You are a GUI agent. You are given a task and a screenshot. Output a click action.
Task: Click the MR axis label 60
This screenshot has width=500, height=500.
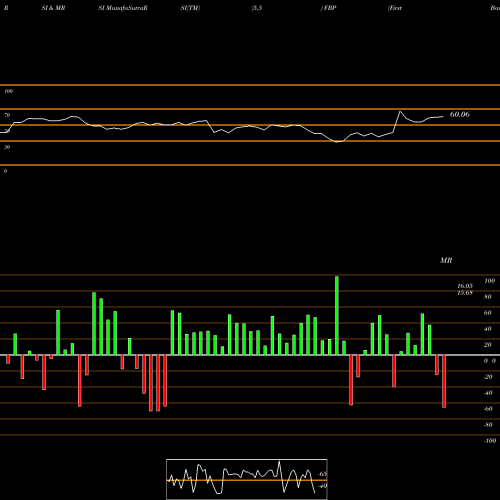click(x=488, y=313)
